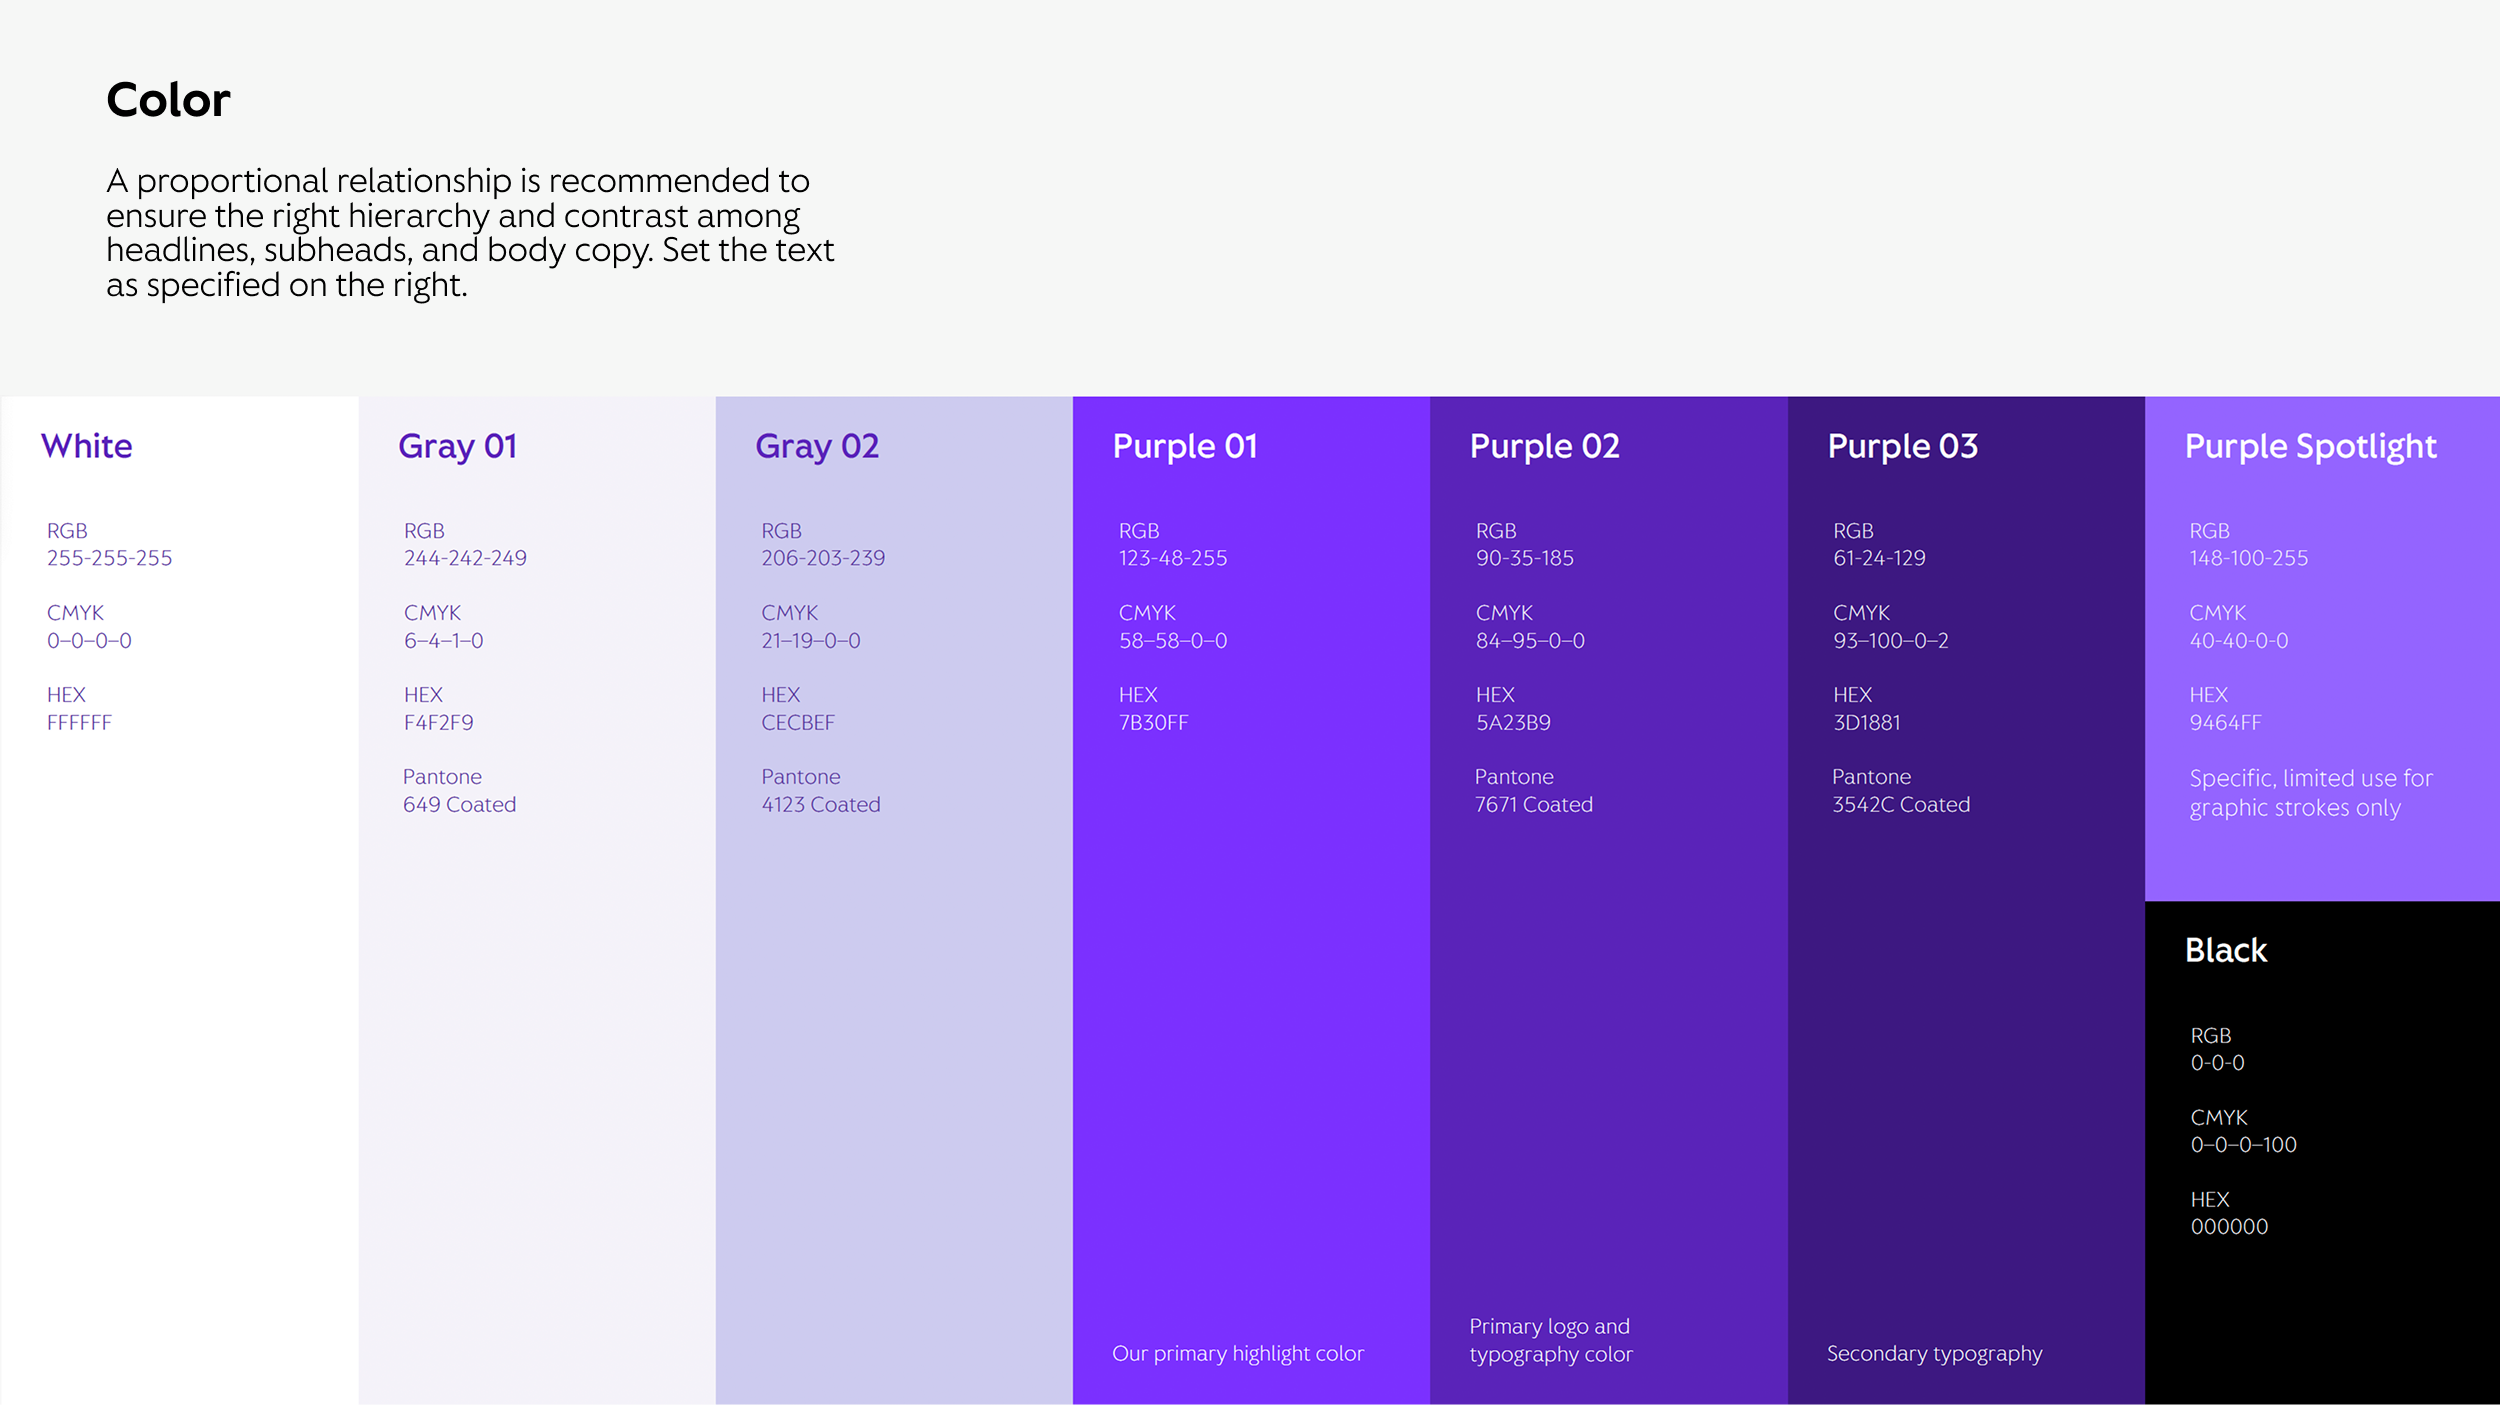Click 'Specific, limited use for graphic strokes' note
The height and width of the screenshot is (1405, 2500).
tap(2309, 792)
